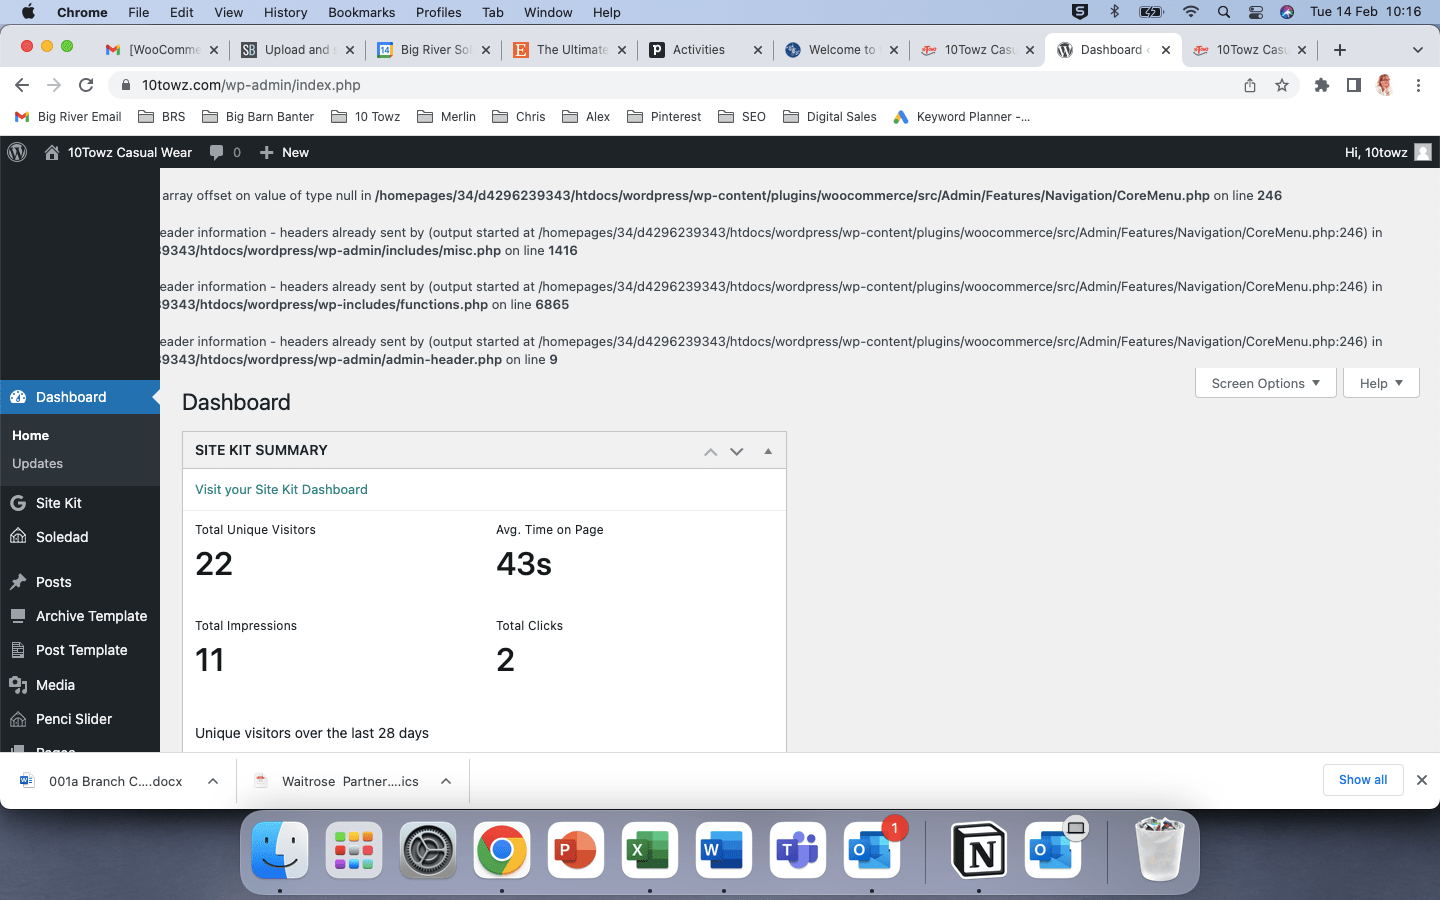The image size is (1440, 900).
Task: Open a new Chrome tab
Action: coord(1340,49)
